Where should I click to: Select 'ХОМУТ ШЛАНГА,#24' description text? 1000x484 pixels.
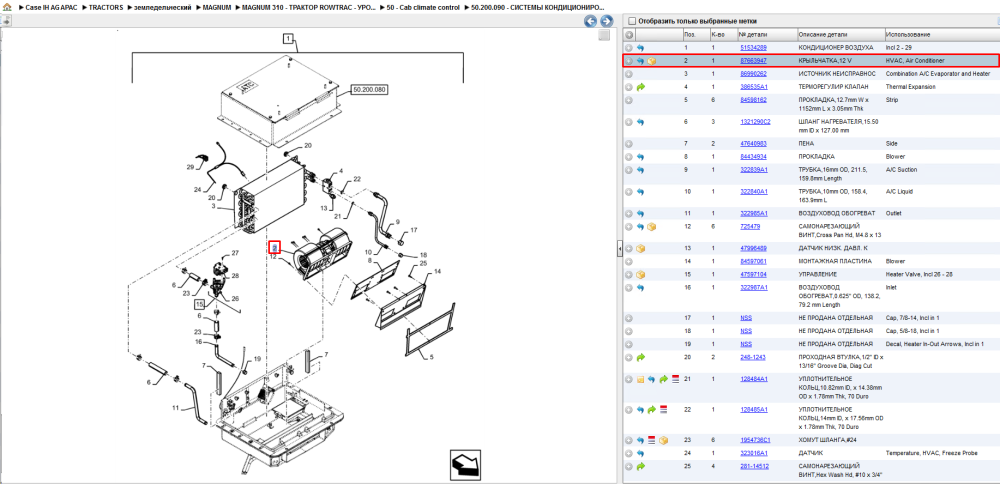[x=827, y=440]
